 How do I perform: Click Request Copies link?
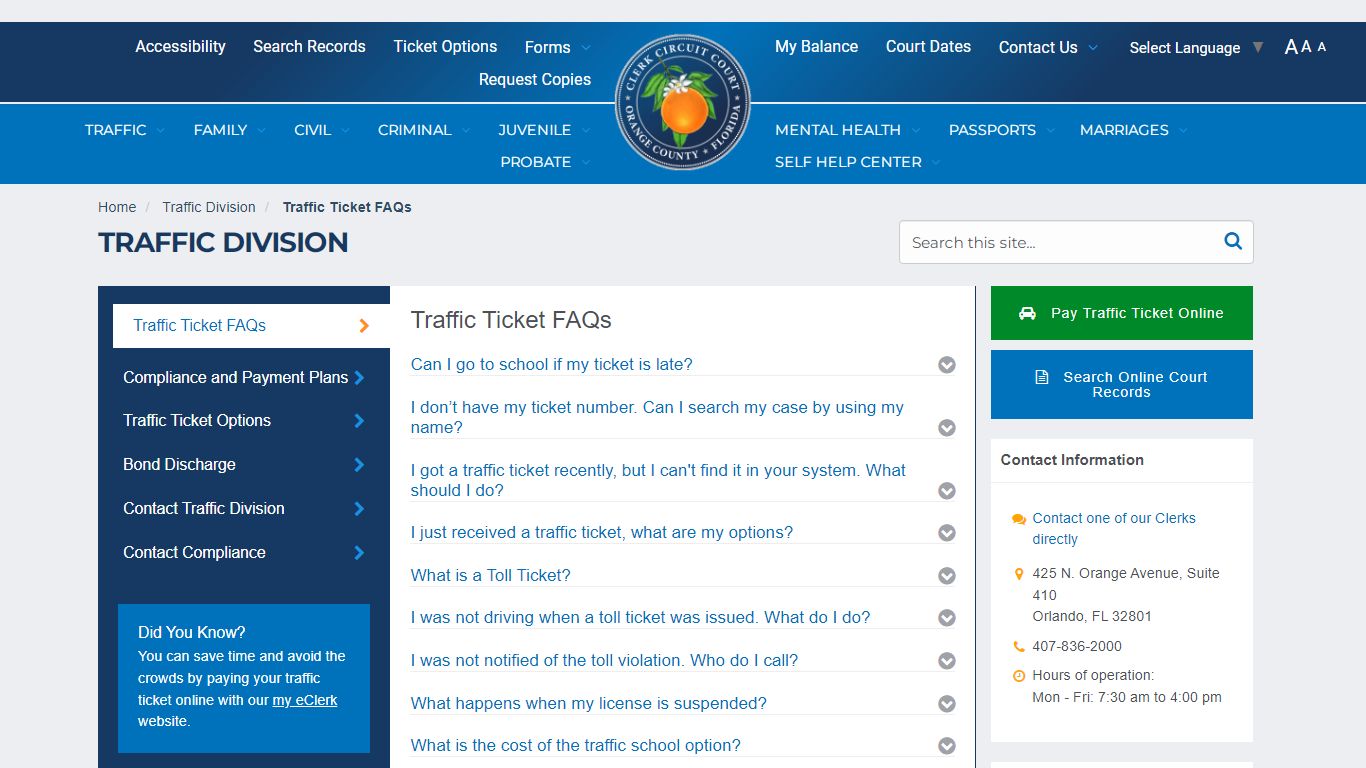pyautogui.click(x=534, y=79)
